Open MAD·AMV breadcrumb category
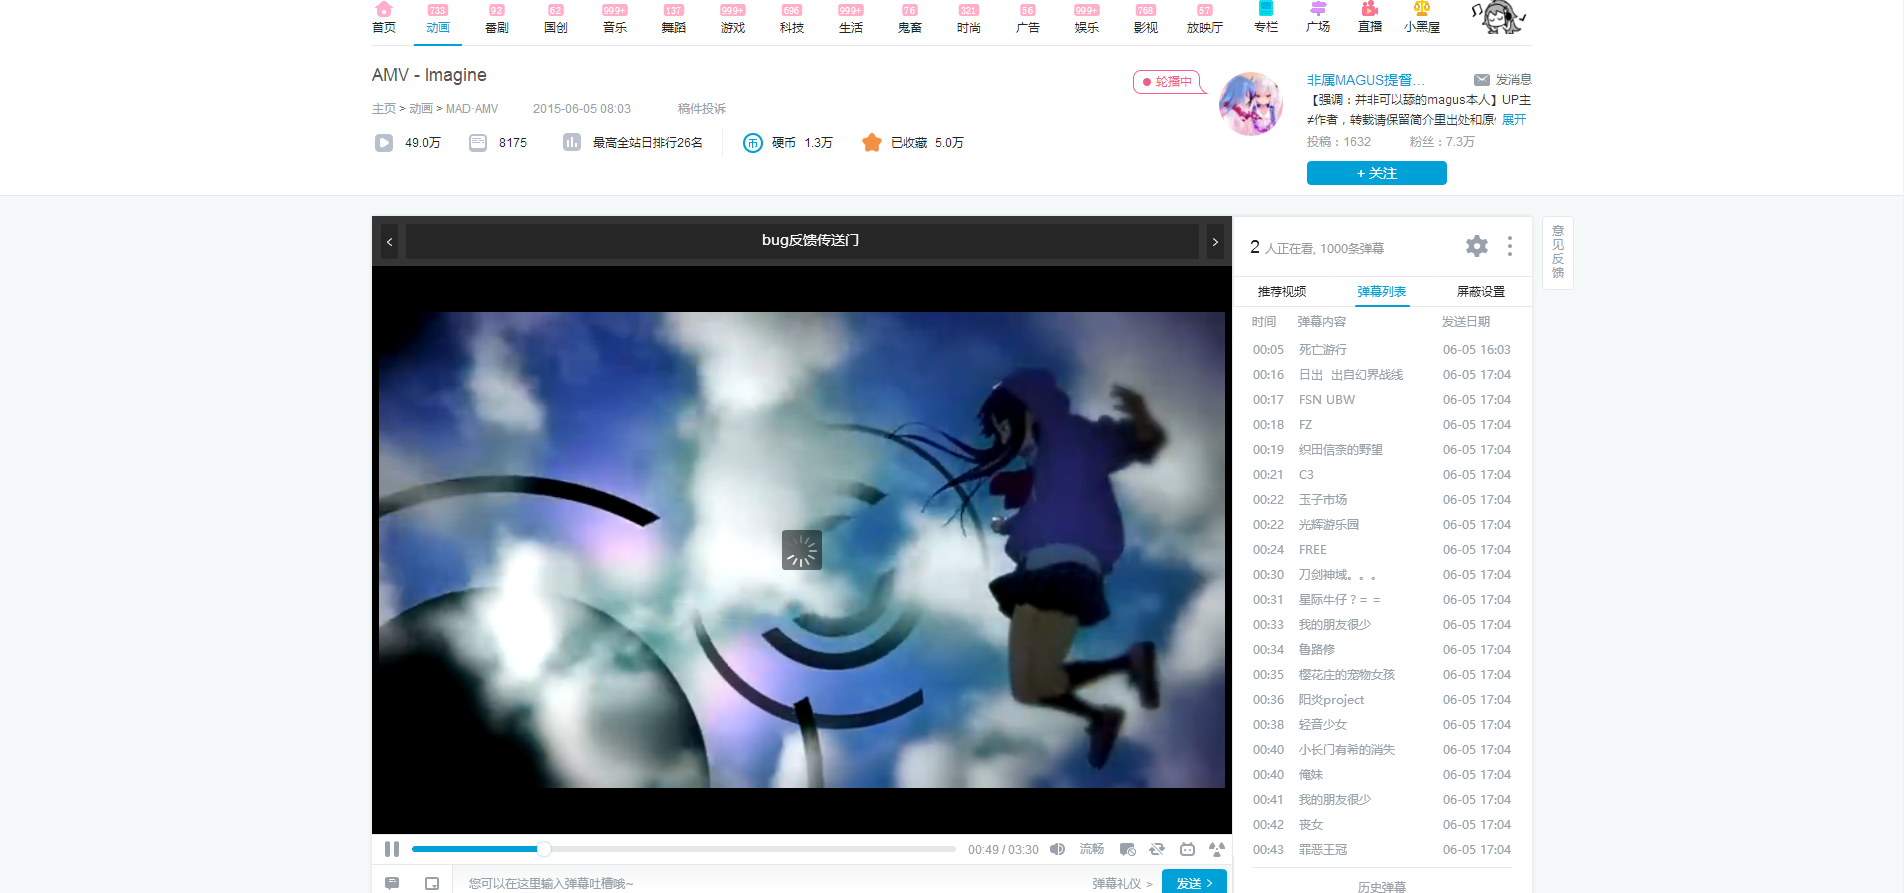This screenshot has height=893, width=1904. [472, 109]
